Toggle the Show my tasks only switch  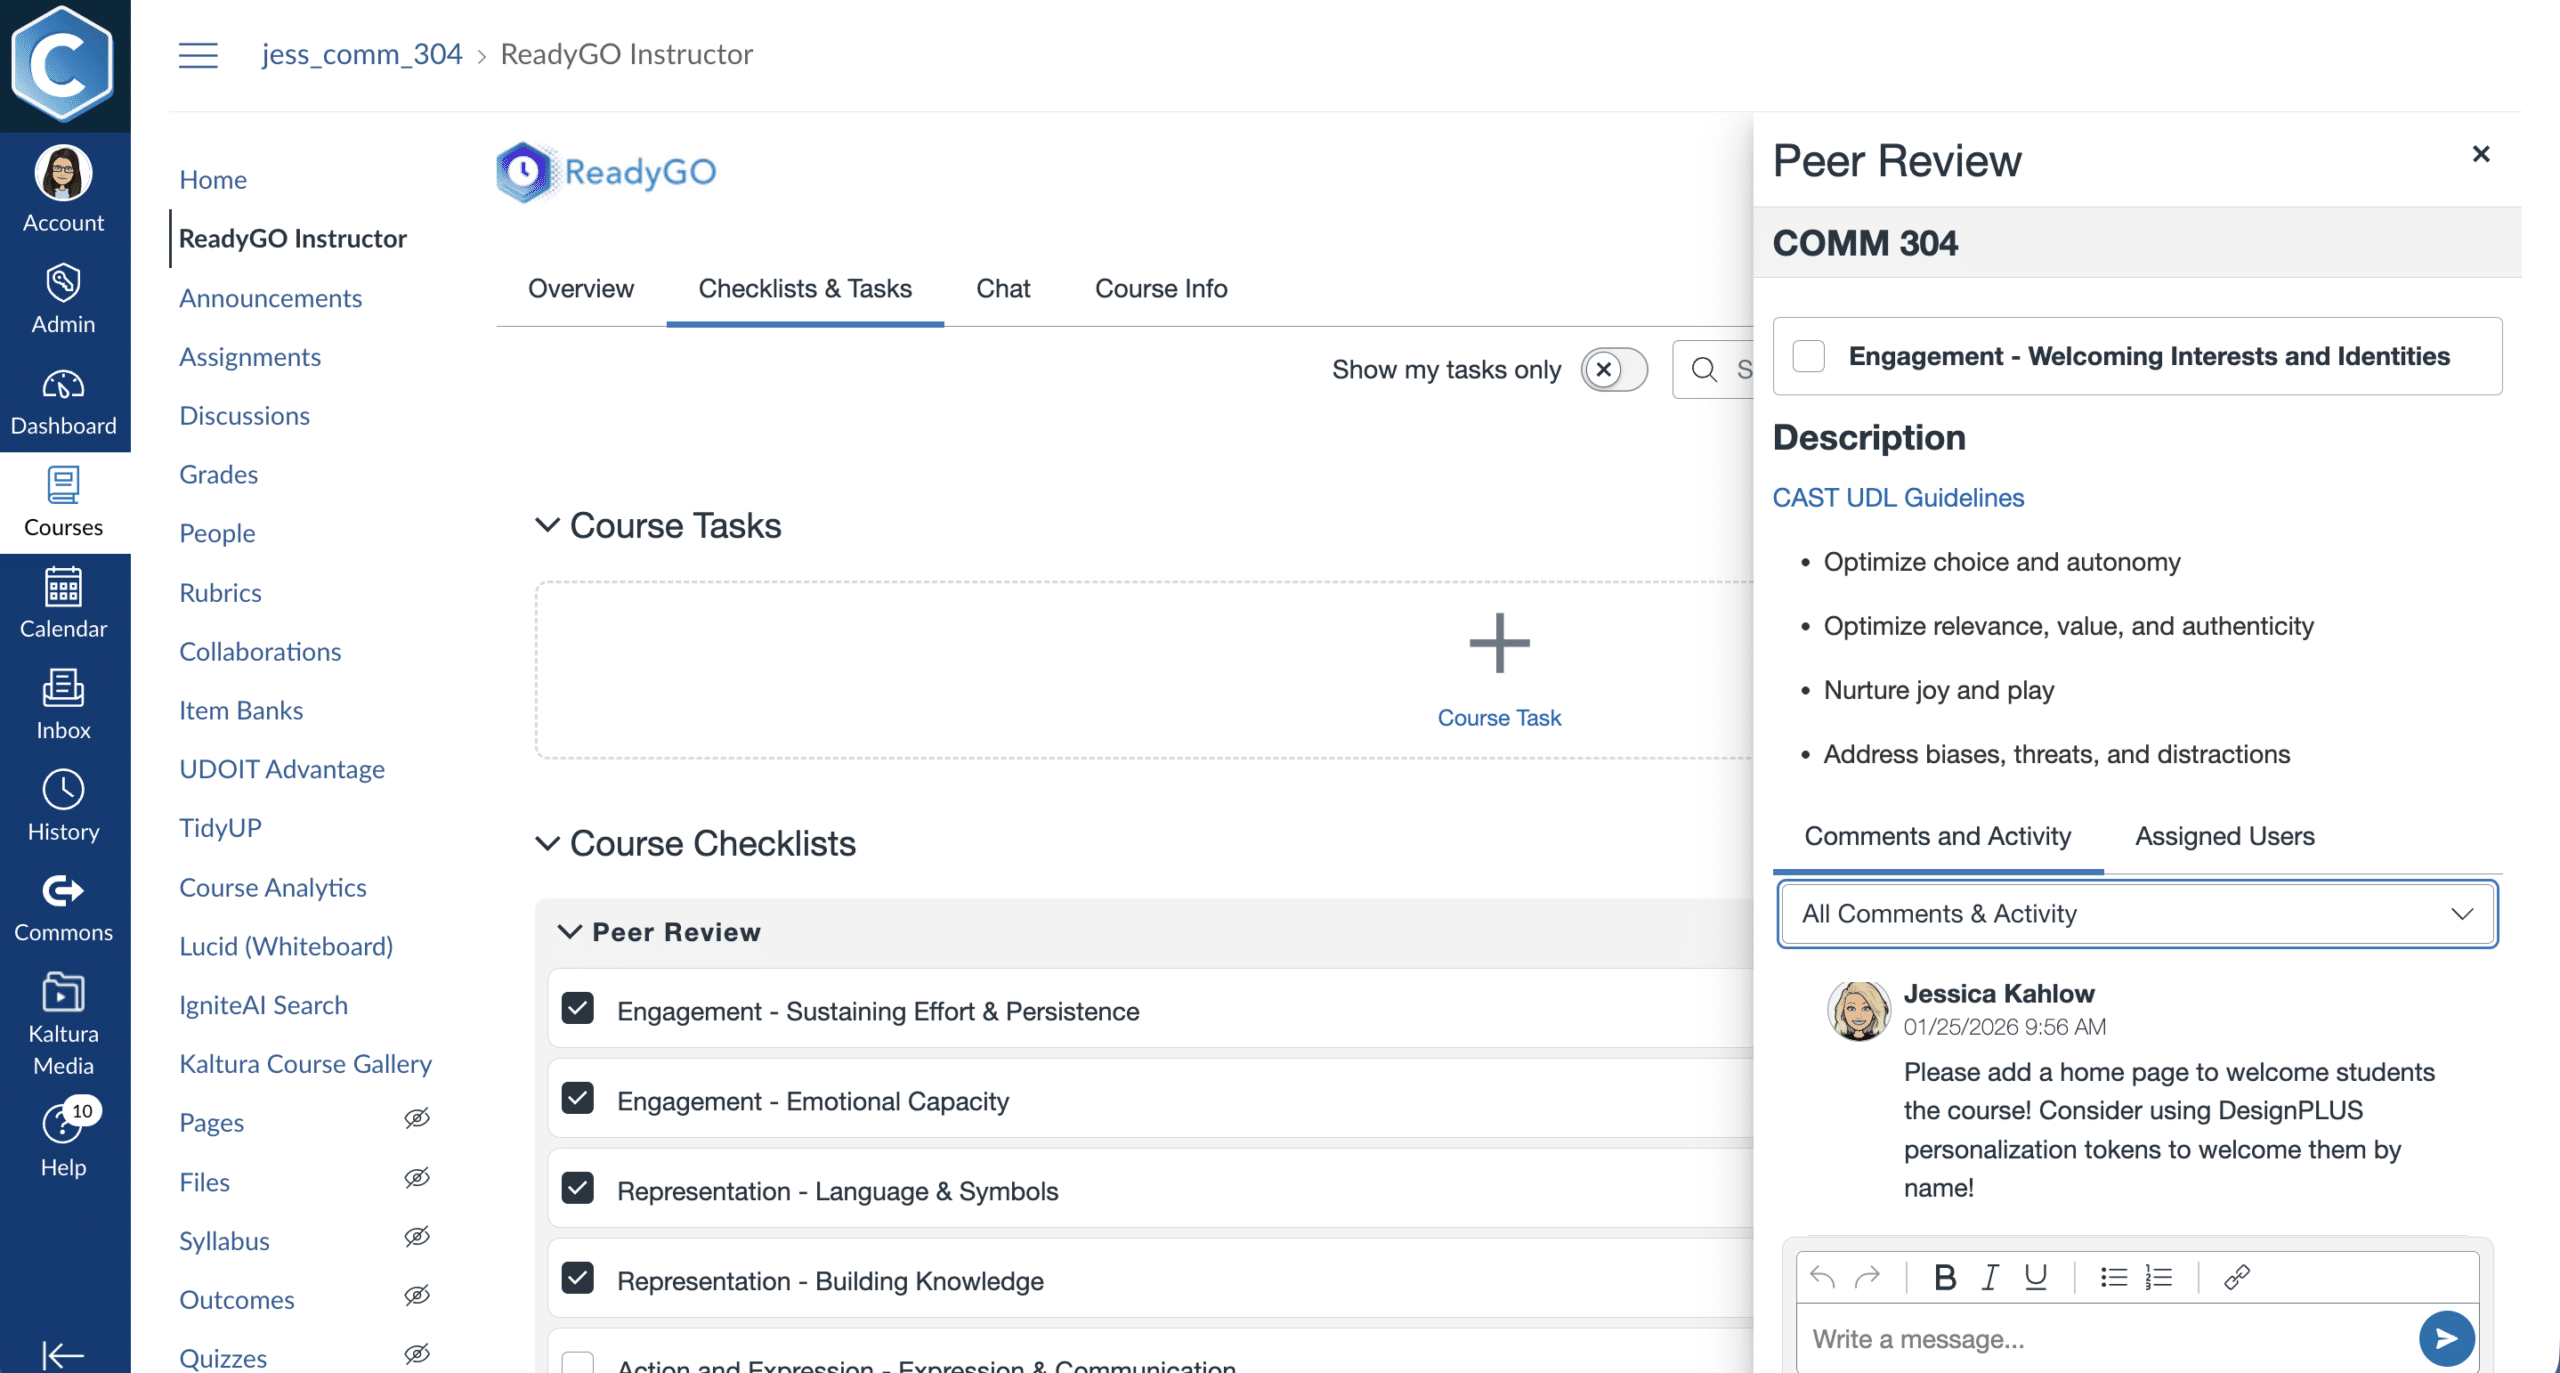(x=1613, y=369)
